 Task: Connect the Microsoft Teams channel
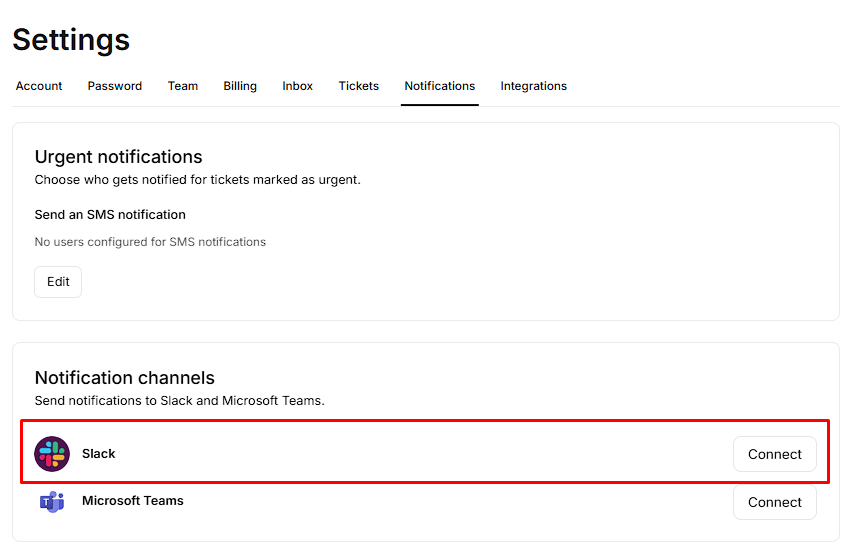pyautogui.click(x=774, y=502)
